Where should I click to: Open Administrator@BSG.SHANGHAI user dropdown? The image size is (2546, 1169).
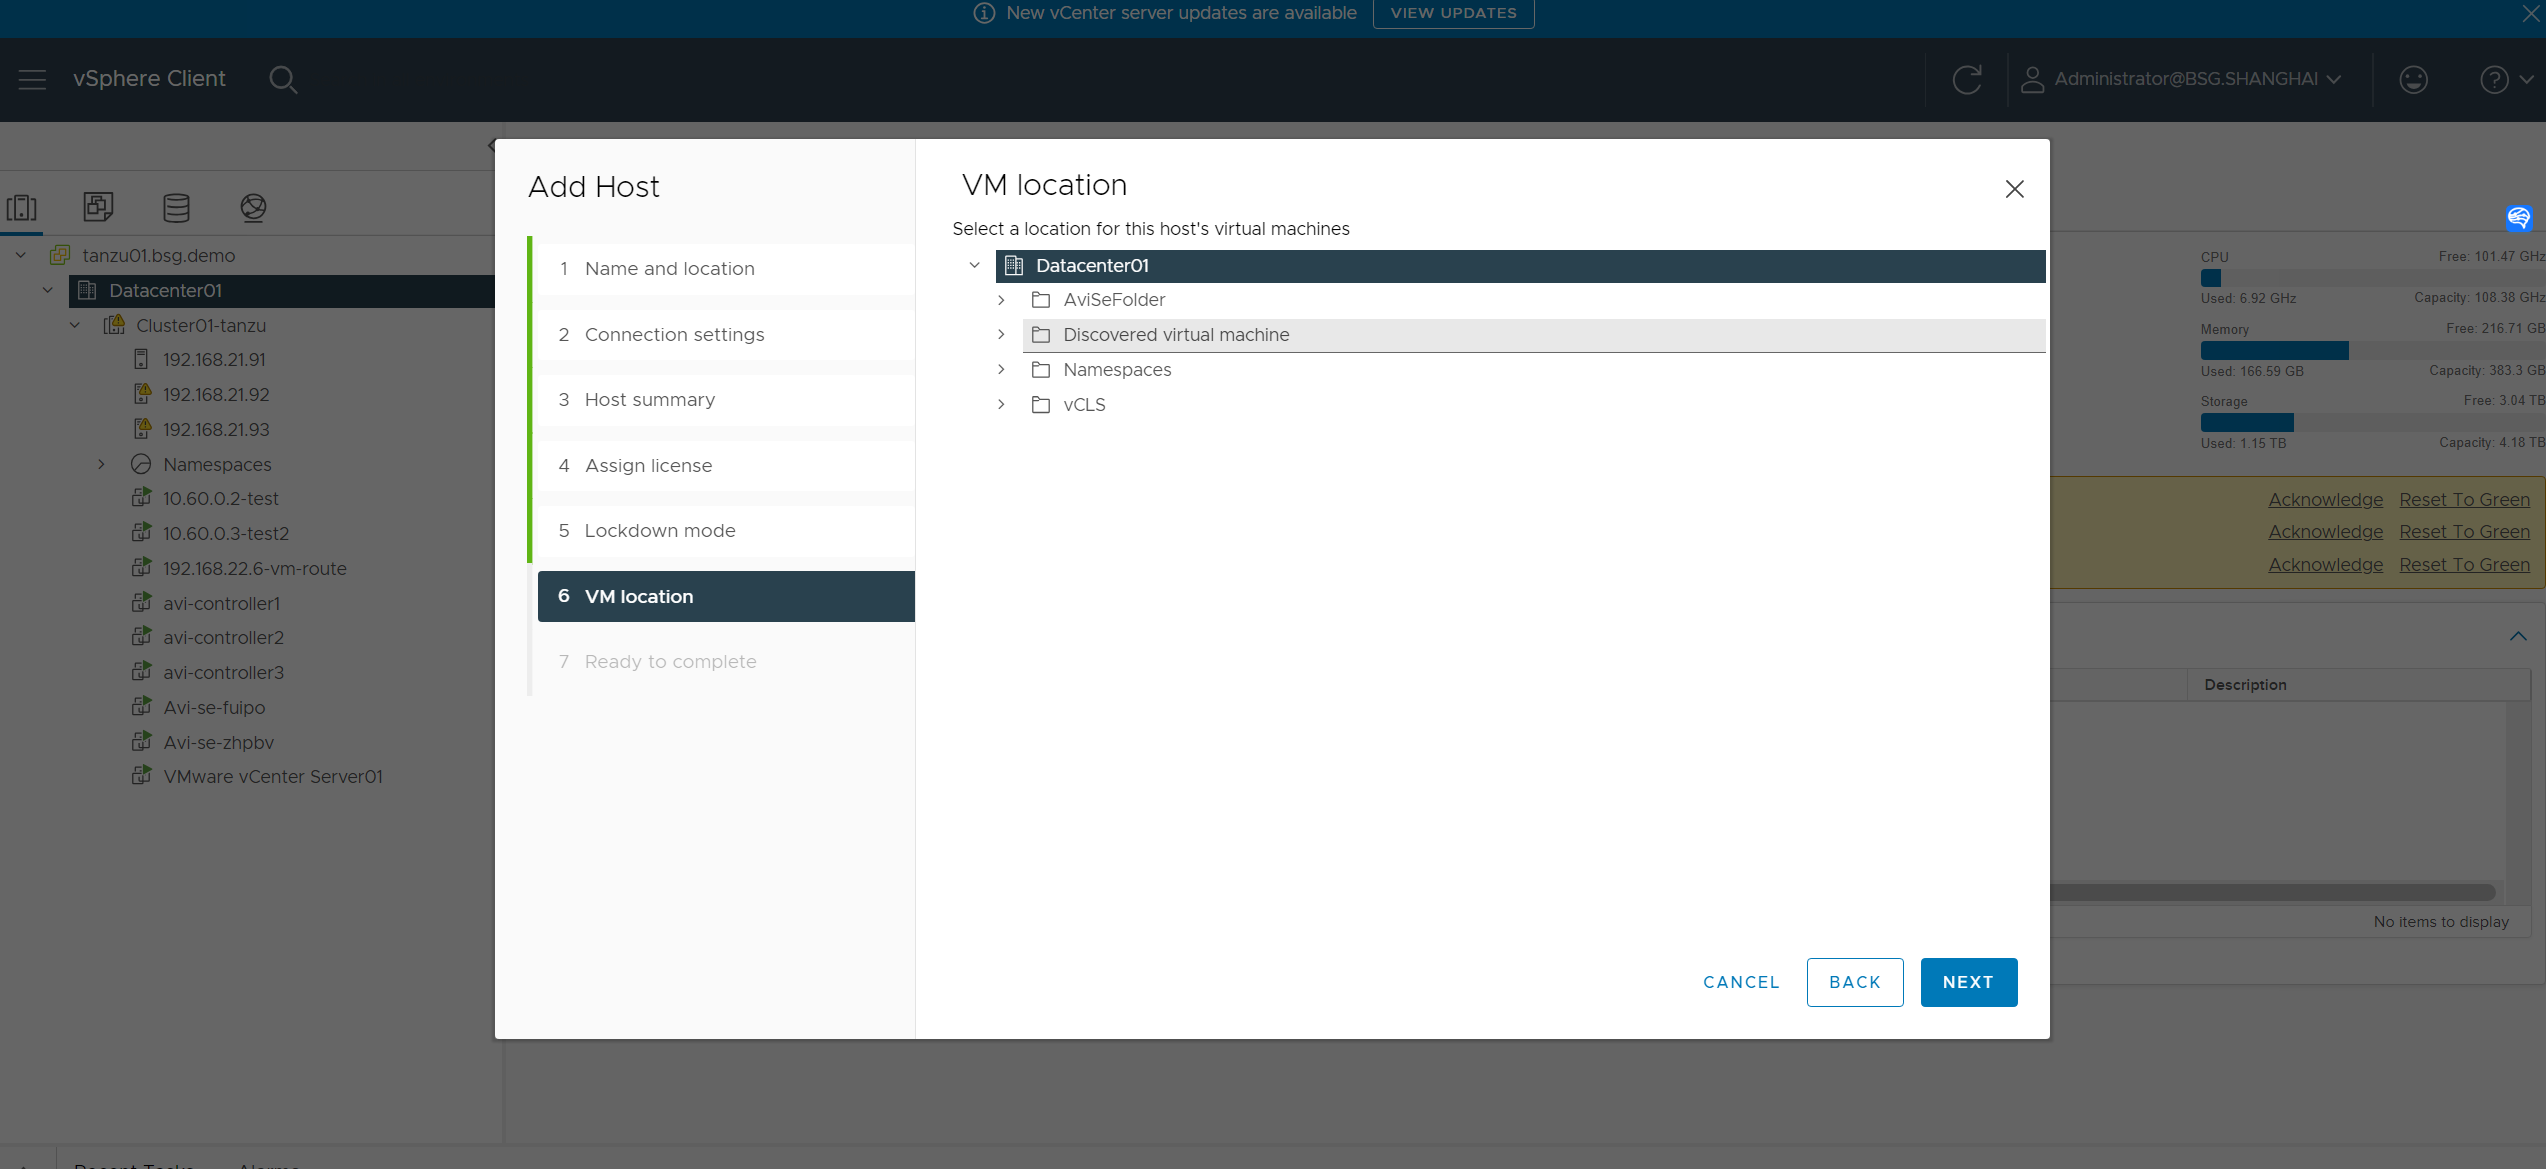2181,79
